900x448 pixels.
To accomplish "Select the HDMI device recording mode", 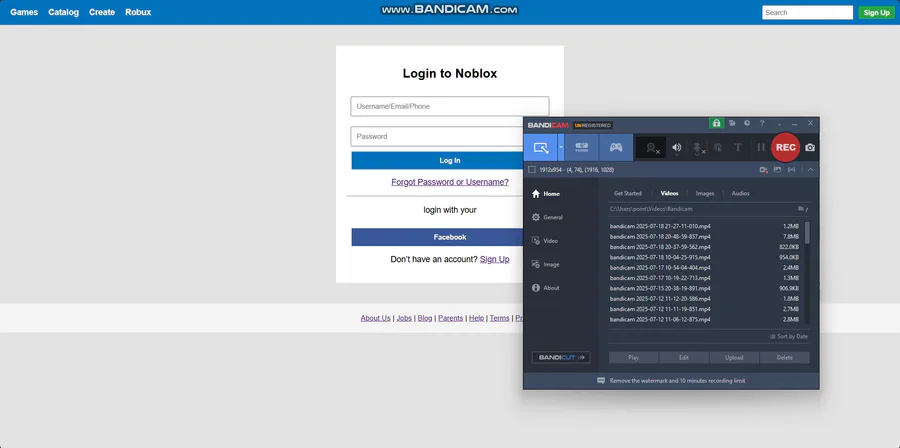I will tap(581, 147).
